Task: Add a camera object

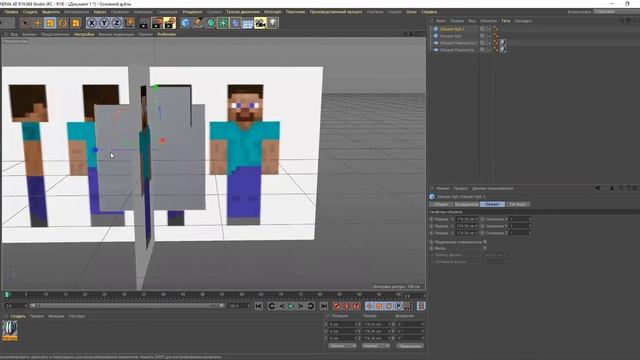Action: (260, 23)
